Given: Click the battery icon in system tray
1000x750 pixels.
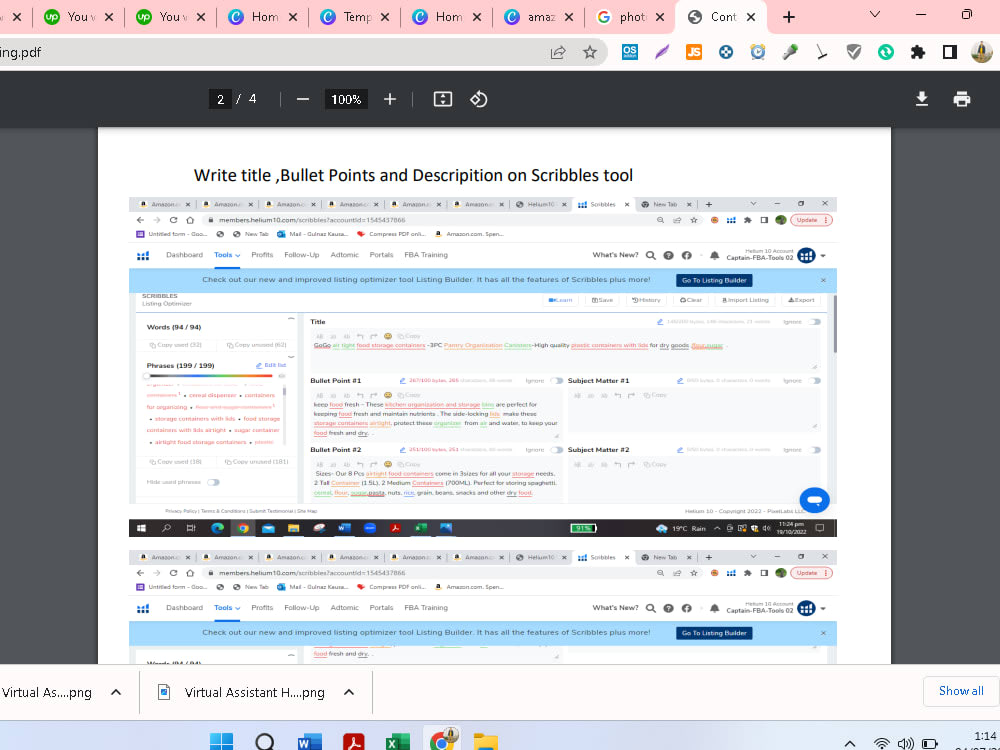Looking at the screenshot, I should 929,744.
